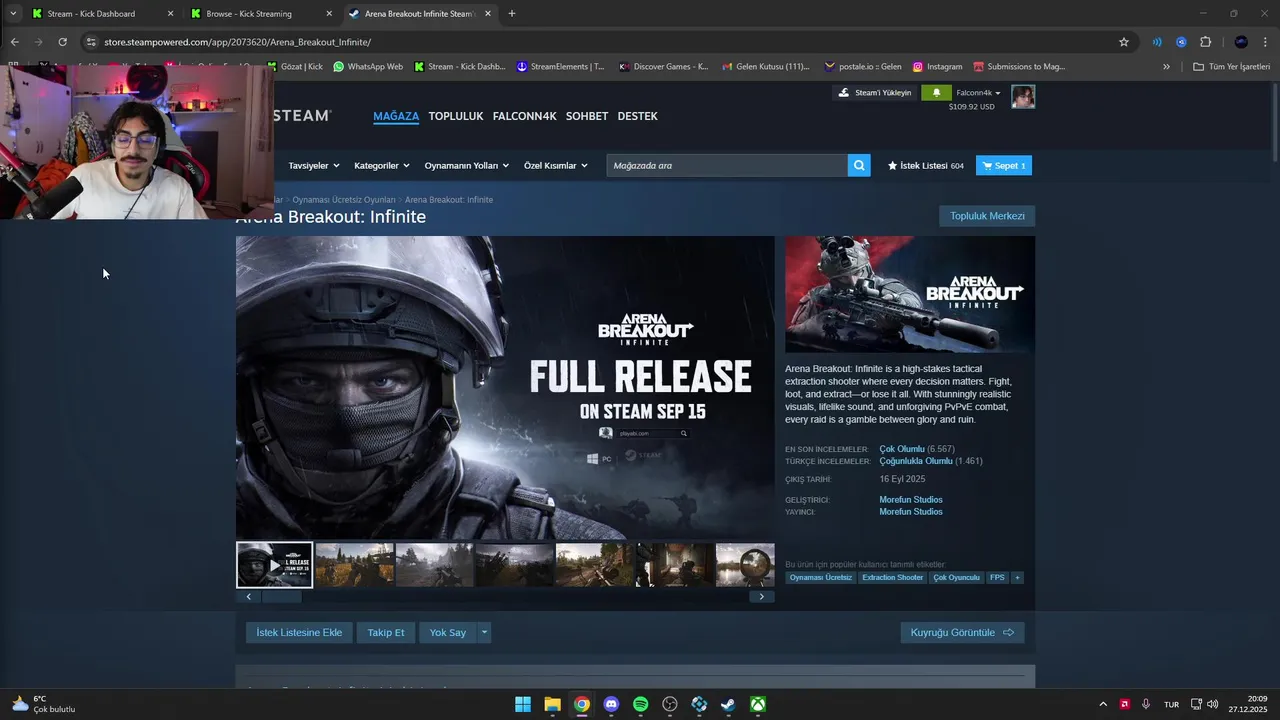The width and height of the screenshot is (1280, 720).
Task: Bookmark this page with the star icon
Action: point(1124,42)
